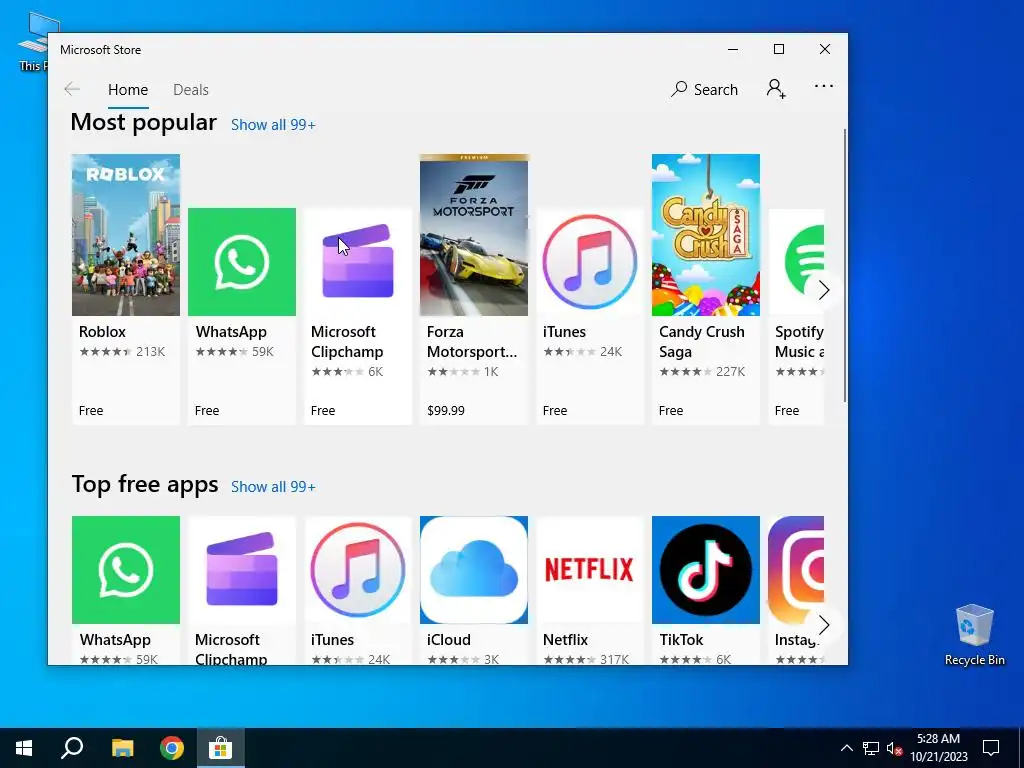Image resolution: width=1024 pixels, height=768 pixels.
Task: Select Microsoft Clipchamp icon in Most popular
Action: 358,262
